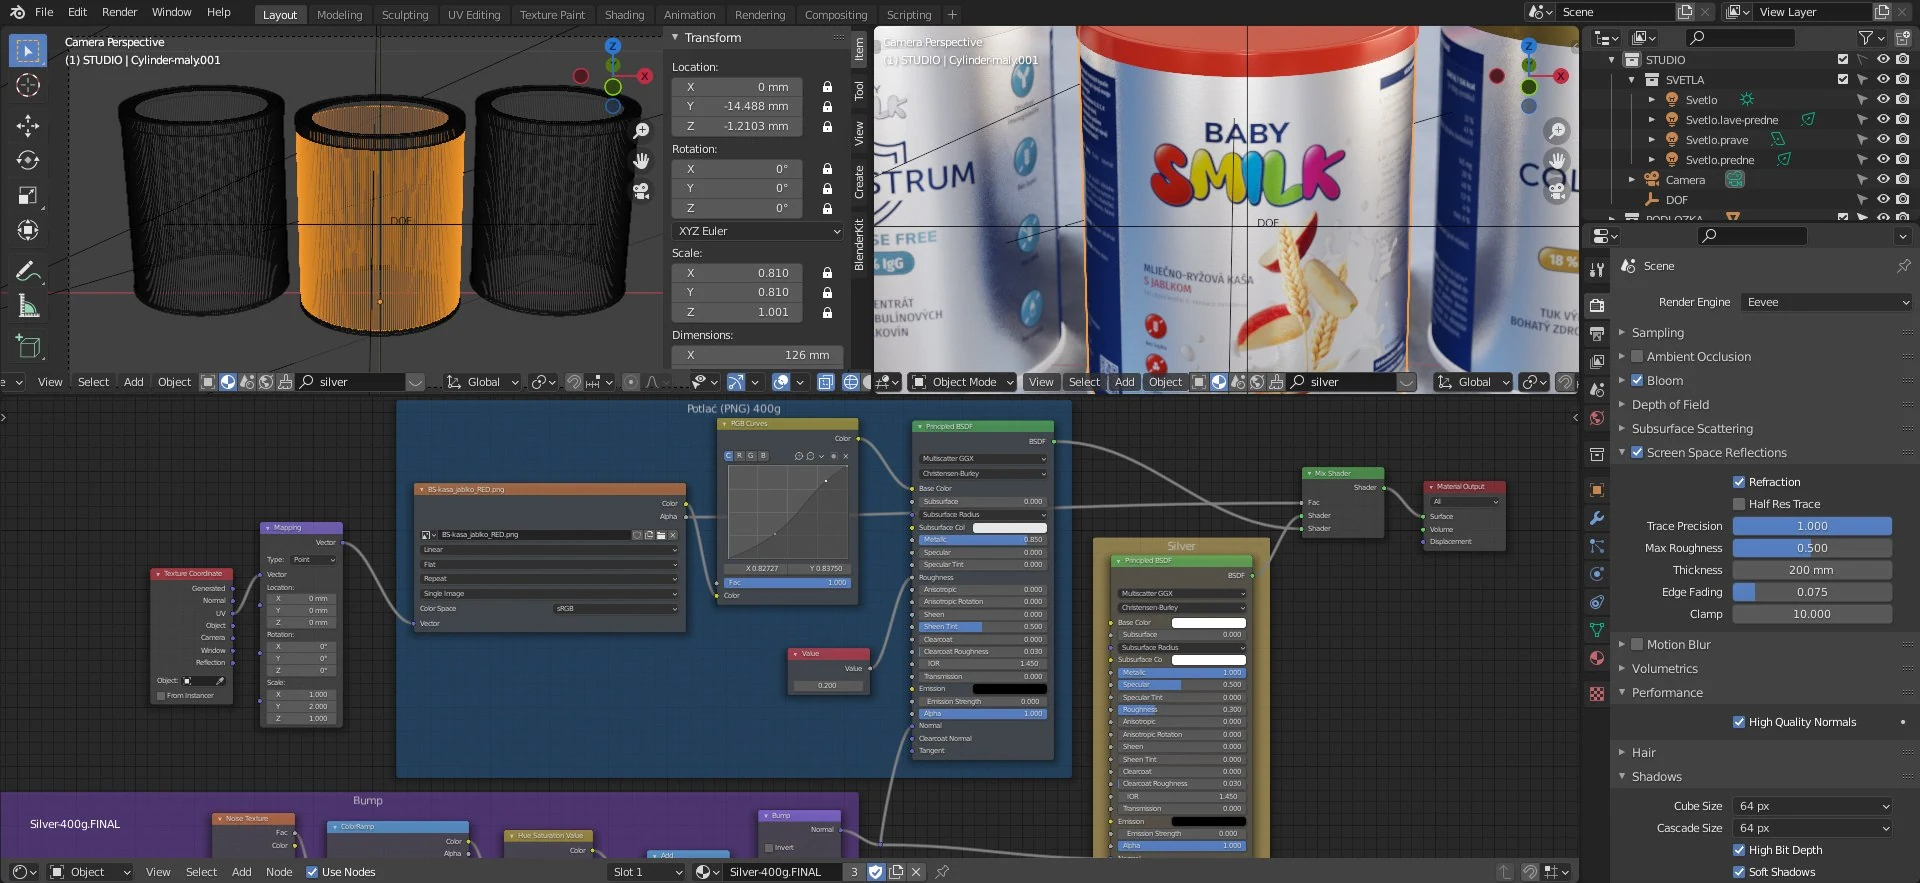This screenshot has width=1920, height=883.
Task: Open Object Constraints properties tab
Action: pos(1597,602)
